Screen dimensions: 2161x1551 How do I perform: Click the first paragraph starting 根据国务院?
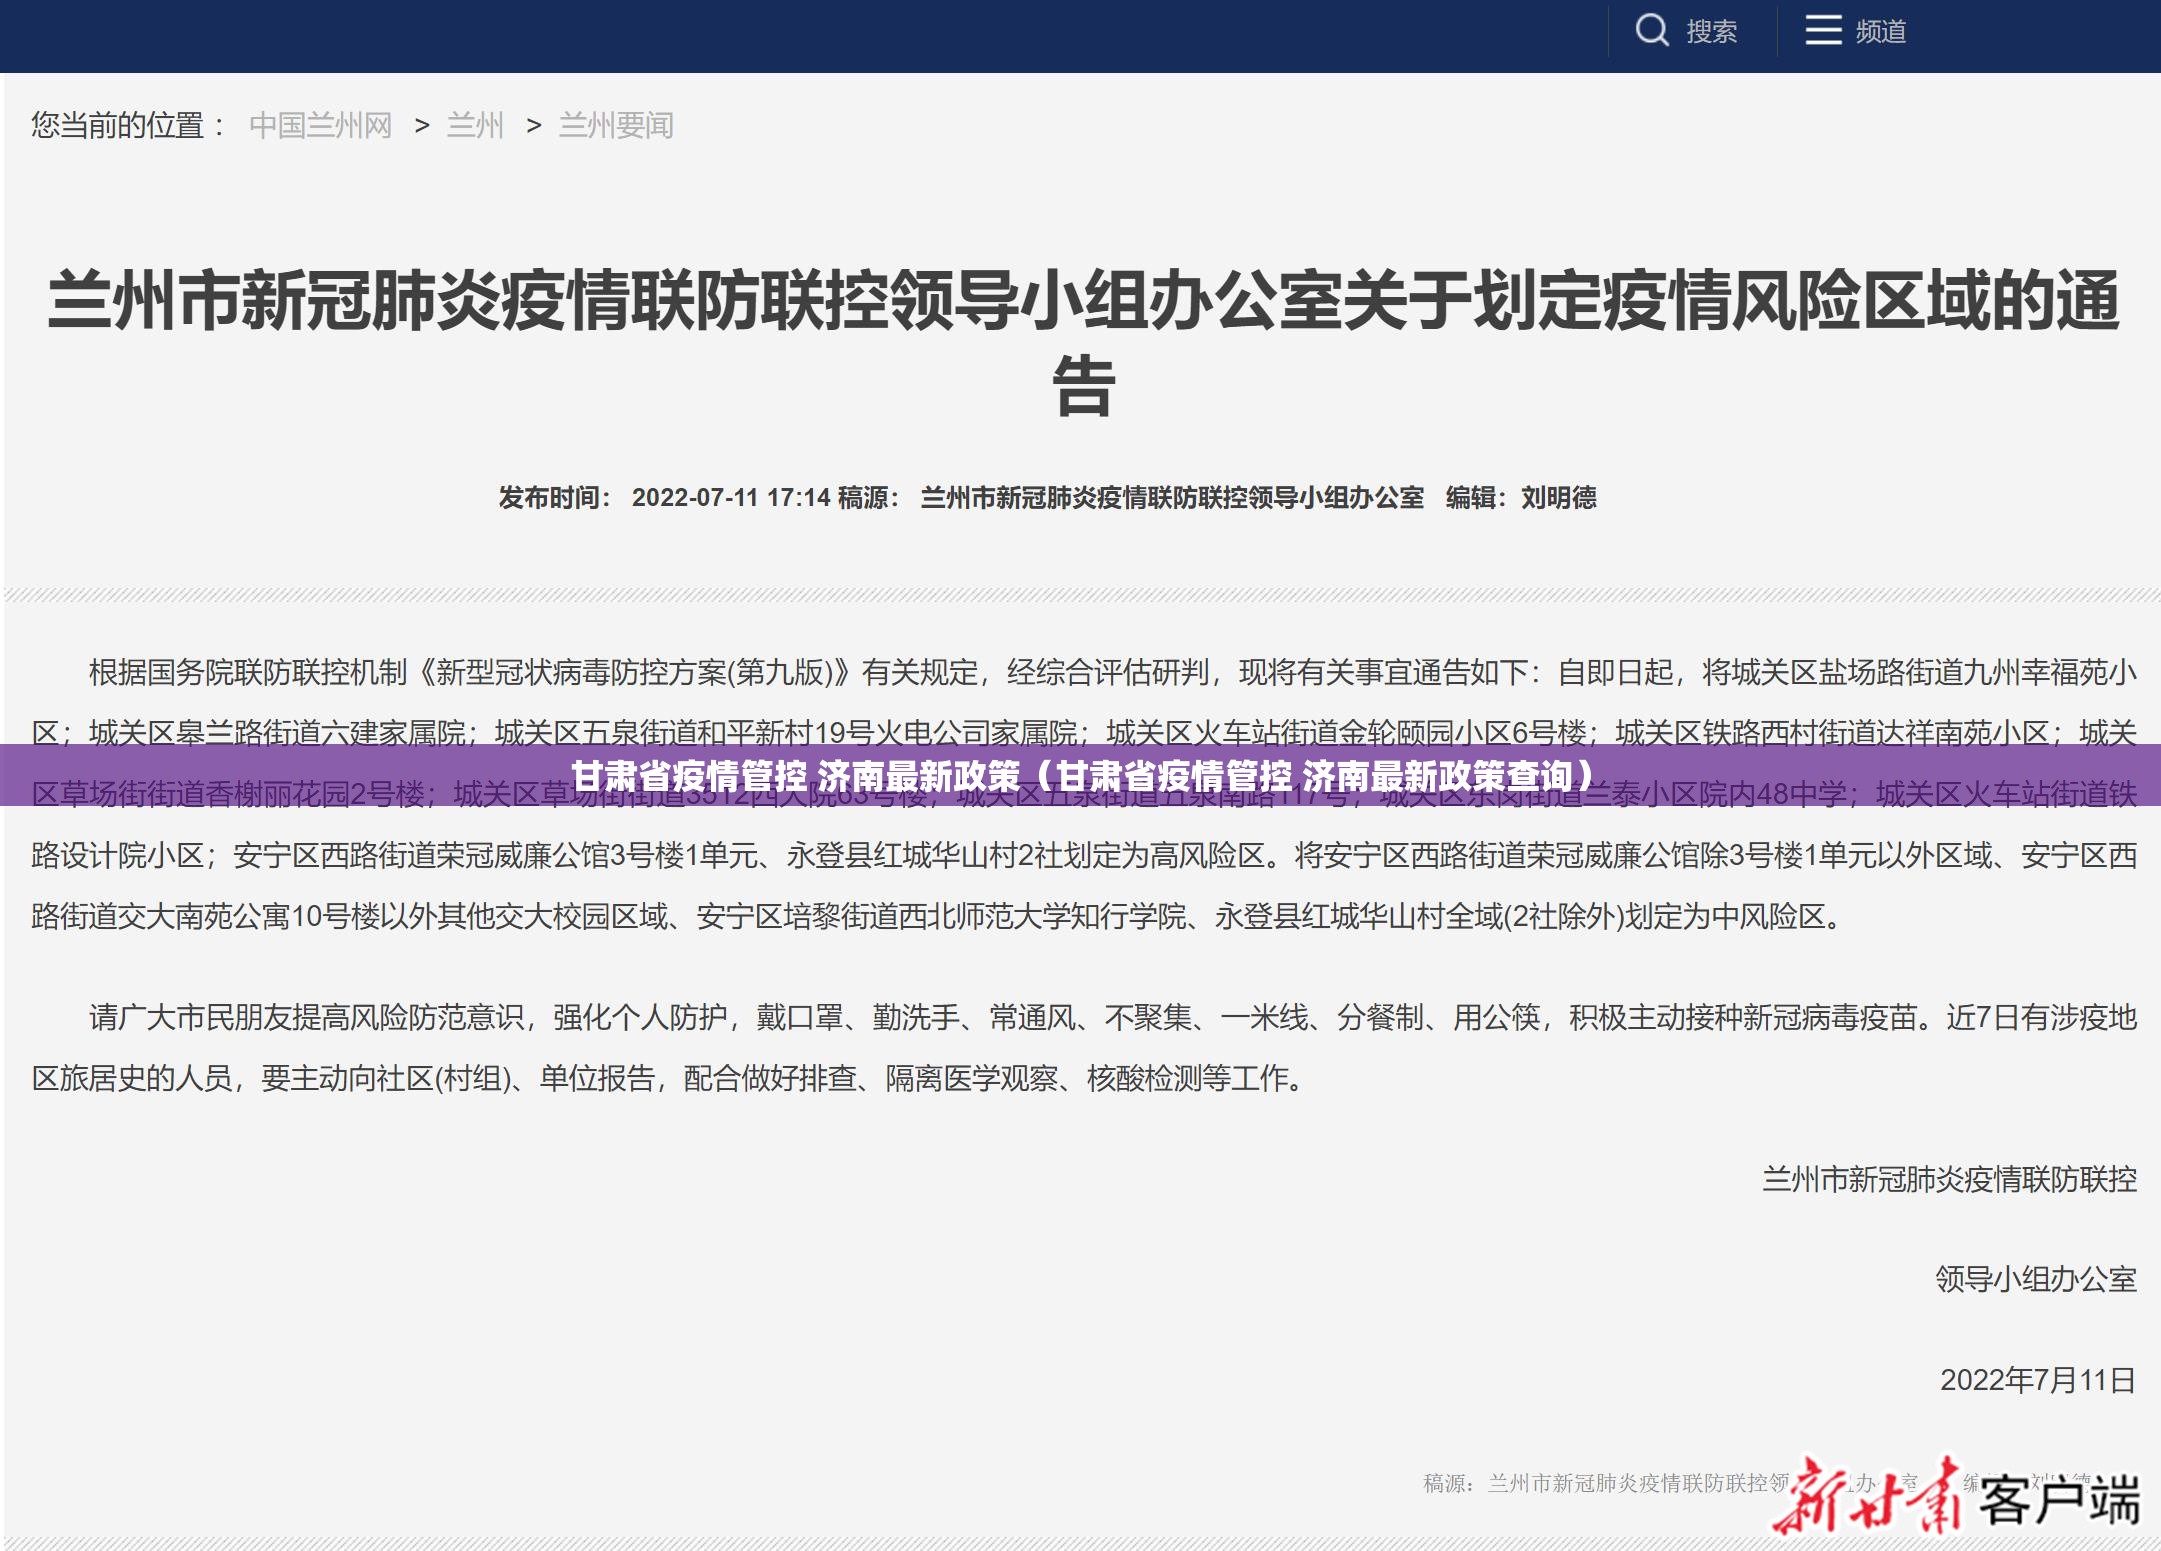[1083, 673]
